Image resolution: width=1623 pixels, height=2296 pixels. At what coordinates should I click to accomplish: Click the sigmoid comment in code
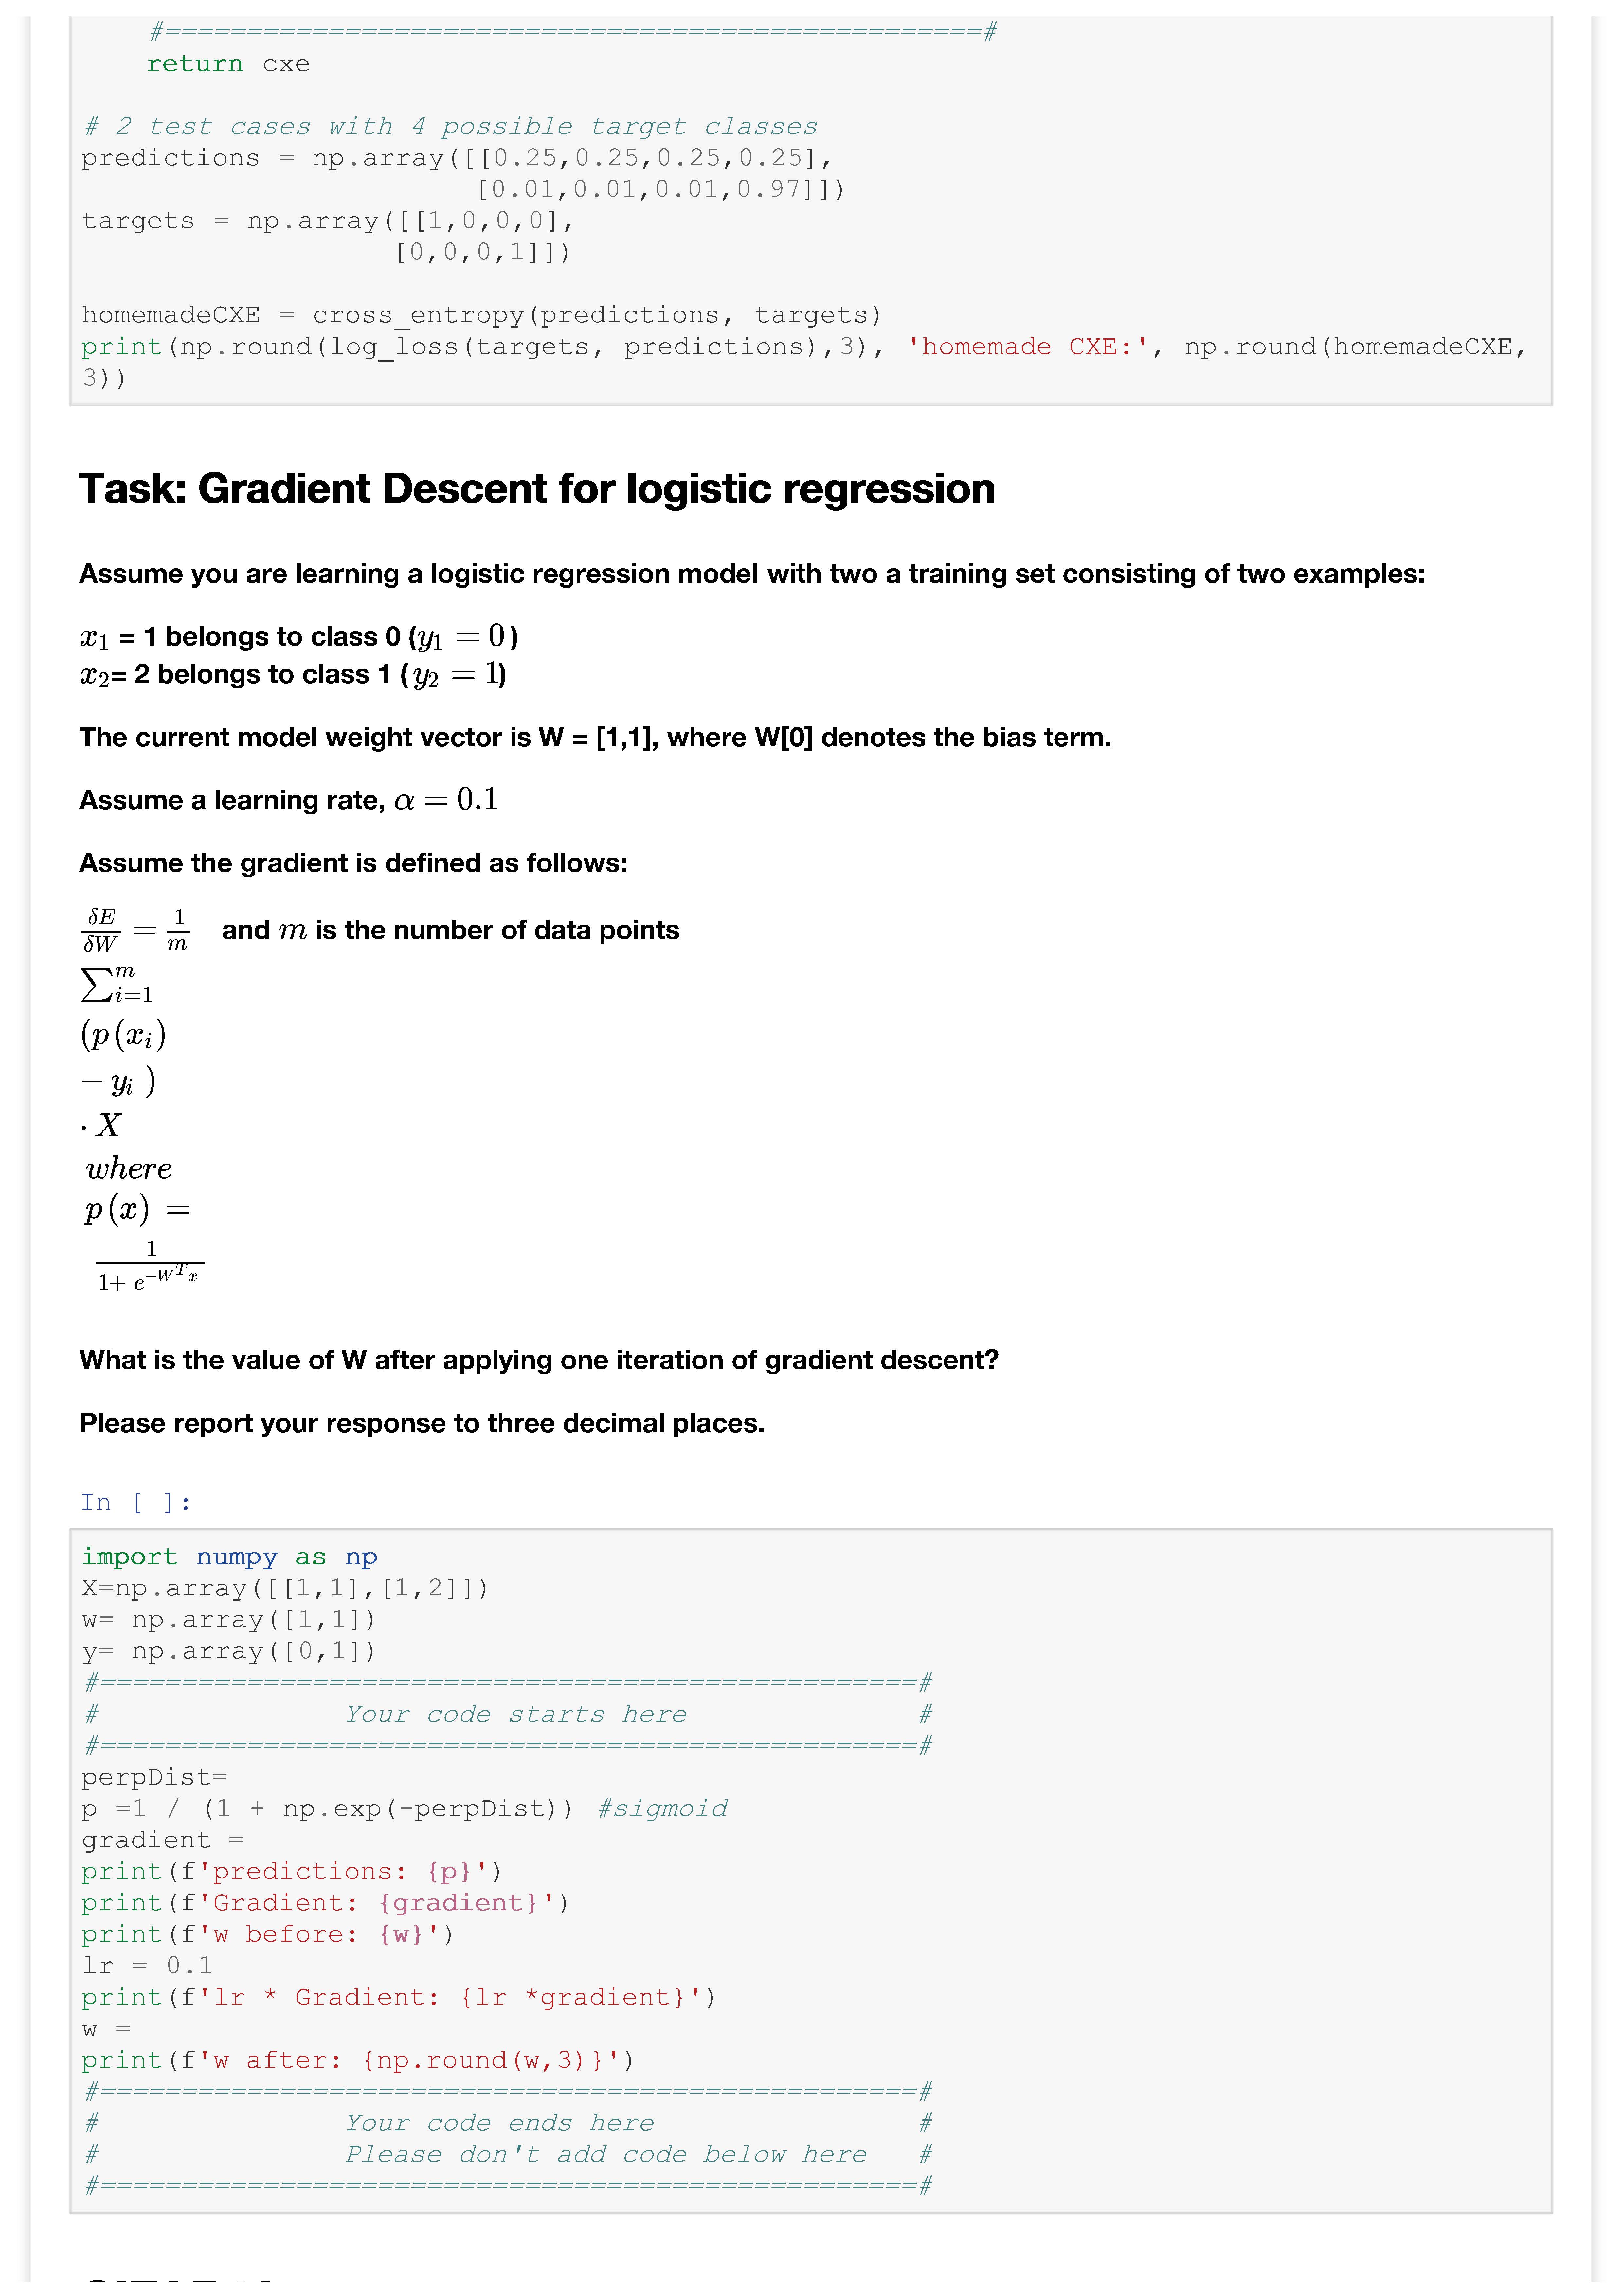pyautogui.click(x=662, y=1809)
